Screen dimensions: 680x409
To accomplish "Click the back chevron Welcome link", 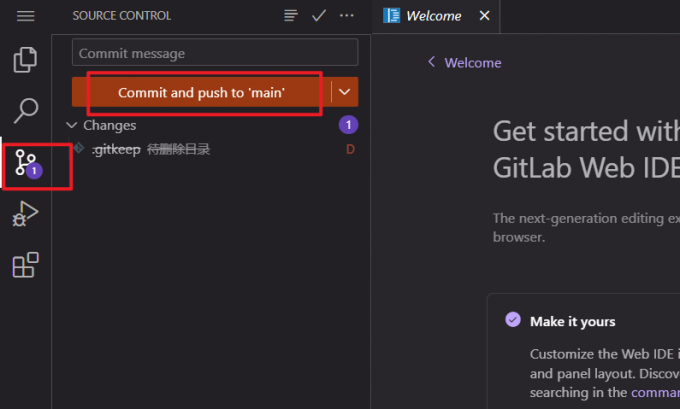I will (464, 62).
